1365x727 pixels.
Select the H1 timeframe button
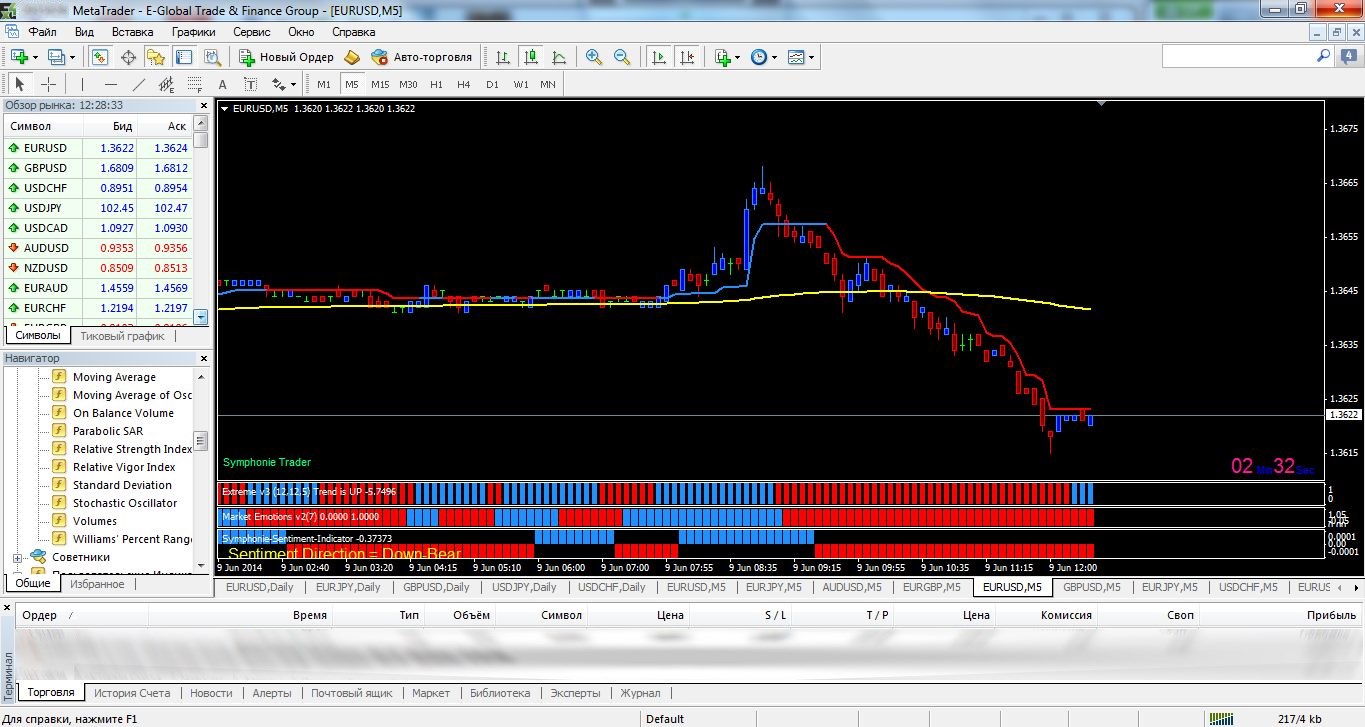point(436,84)
